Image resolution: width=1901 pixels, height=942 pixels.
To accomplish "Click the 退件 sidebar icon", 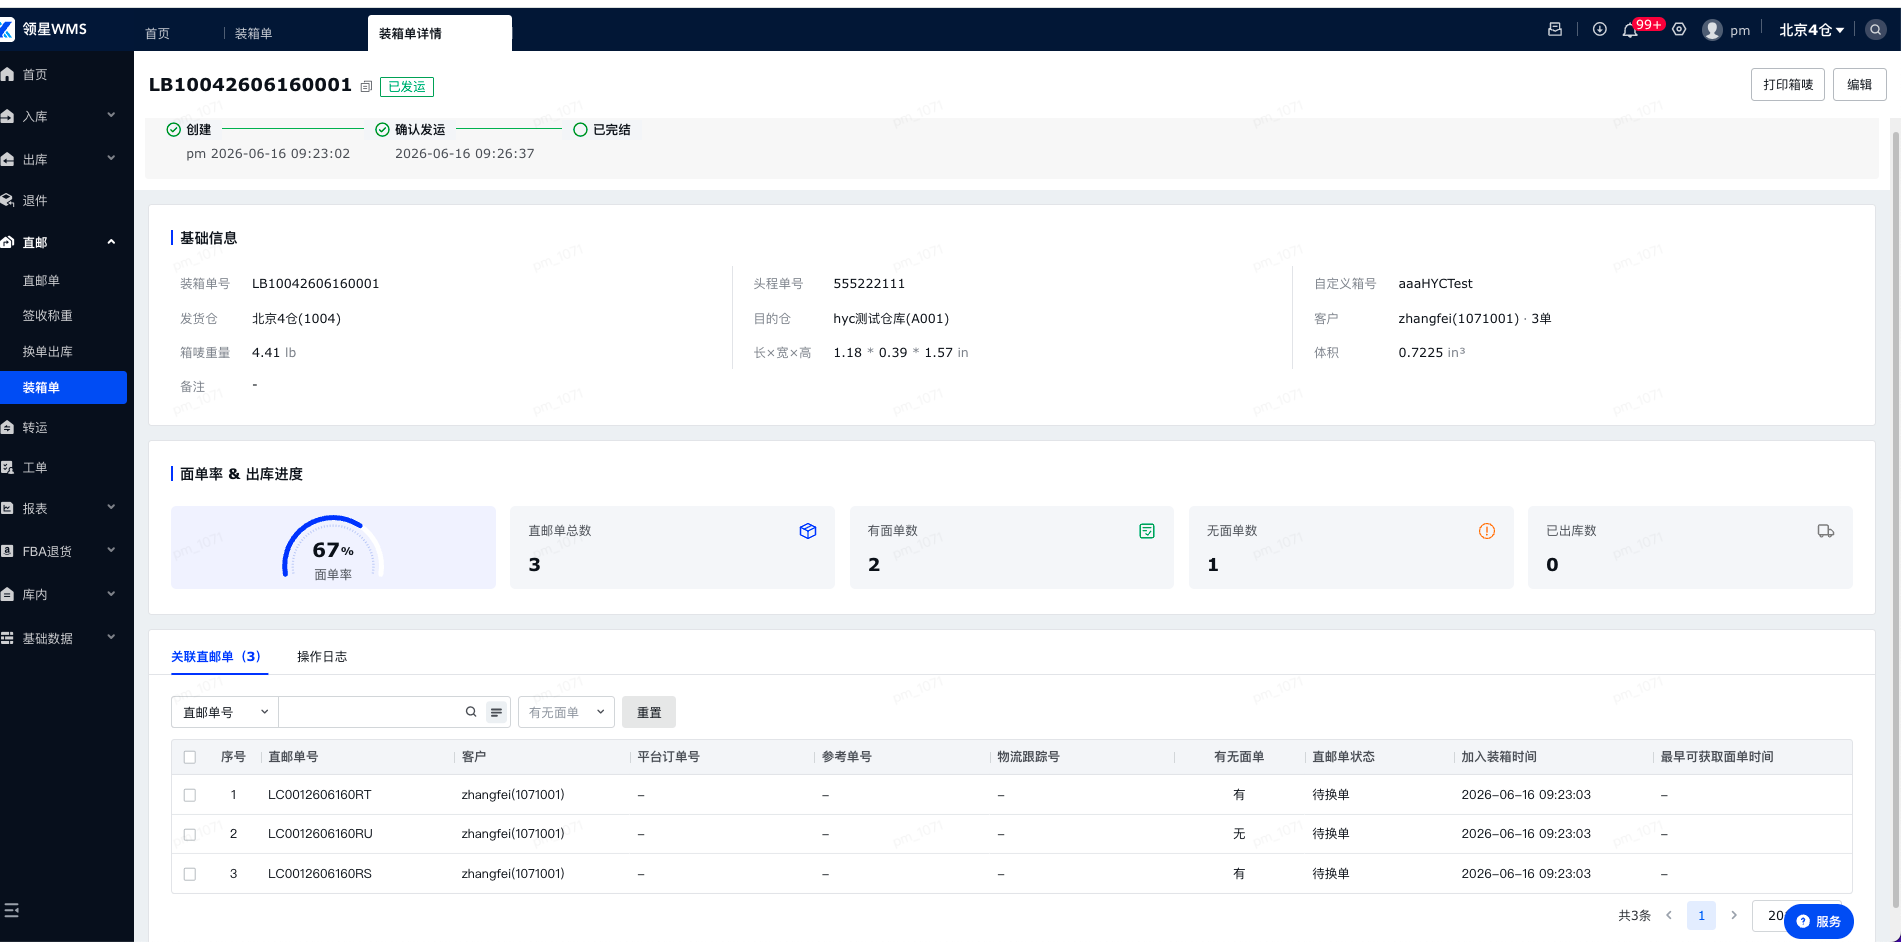I will [x=8, y=200].
